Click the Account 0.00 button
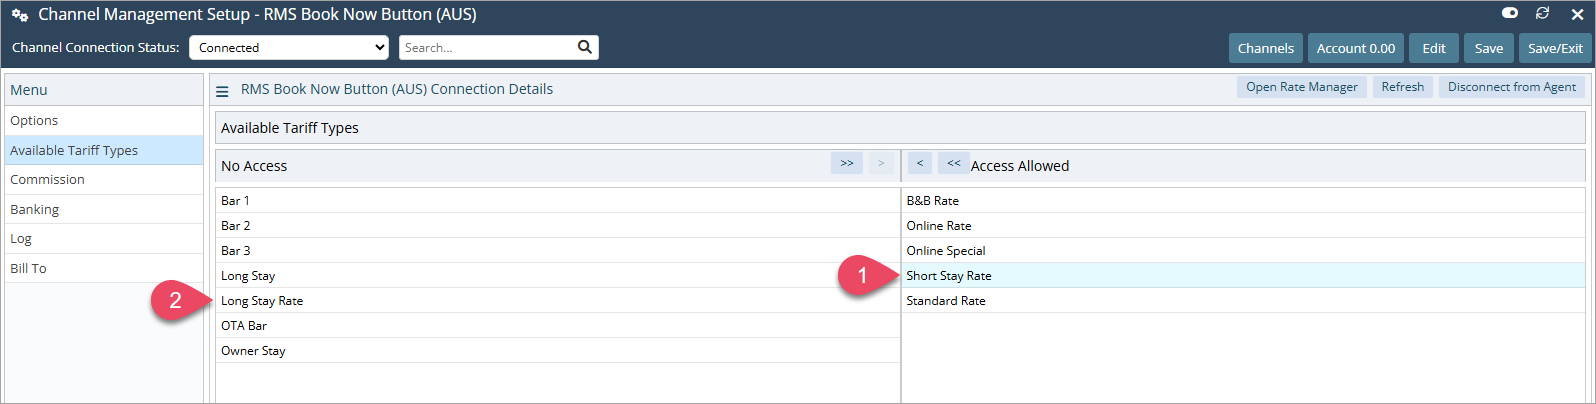Image resolution: width=1596 pixels, height=404 pixels. point(1356,48)
